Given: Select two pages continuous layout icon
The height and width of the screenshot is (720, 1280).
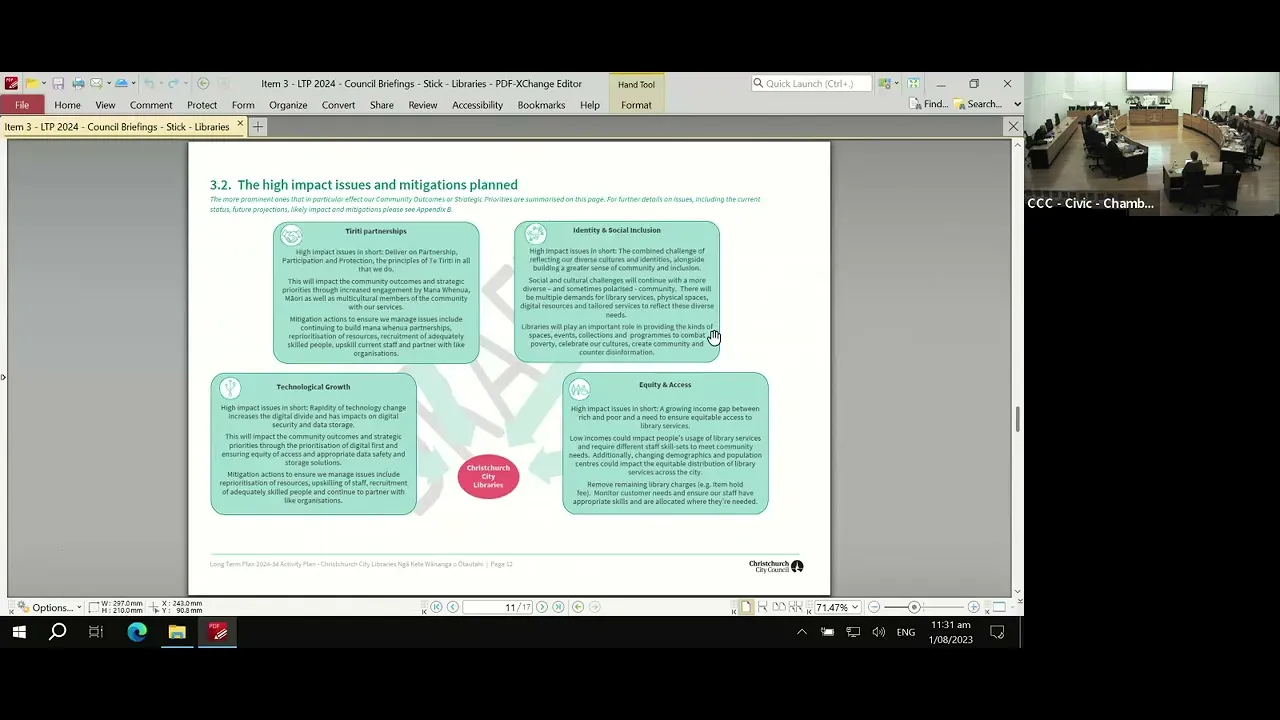Looking at the screenshot, I should pyautogui.click(x=796, y=607).
